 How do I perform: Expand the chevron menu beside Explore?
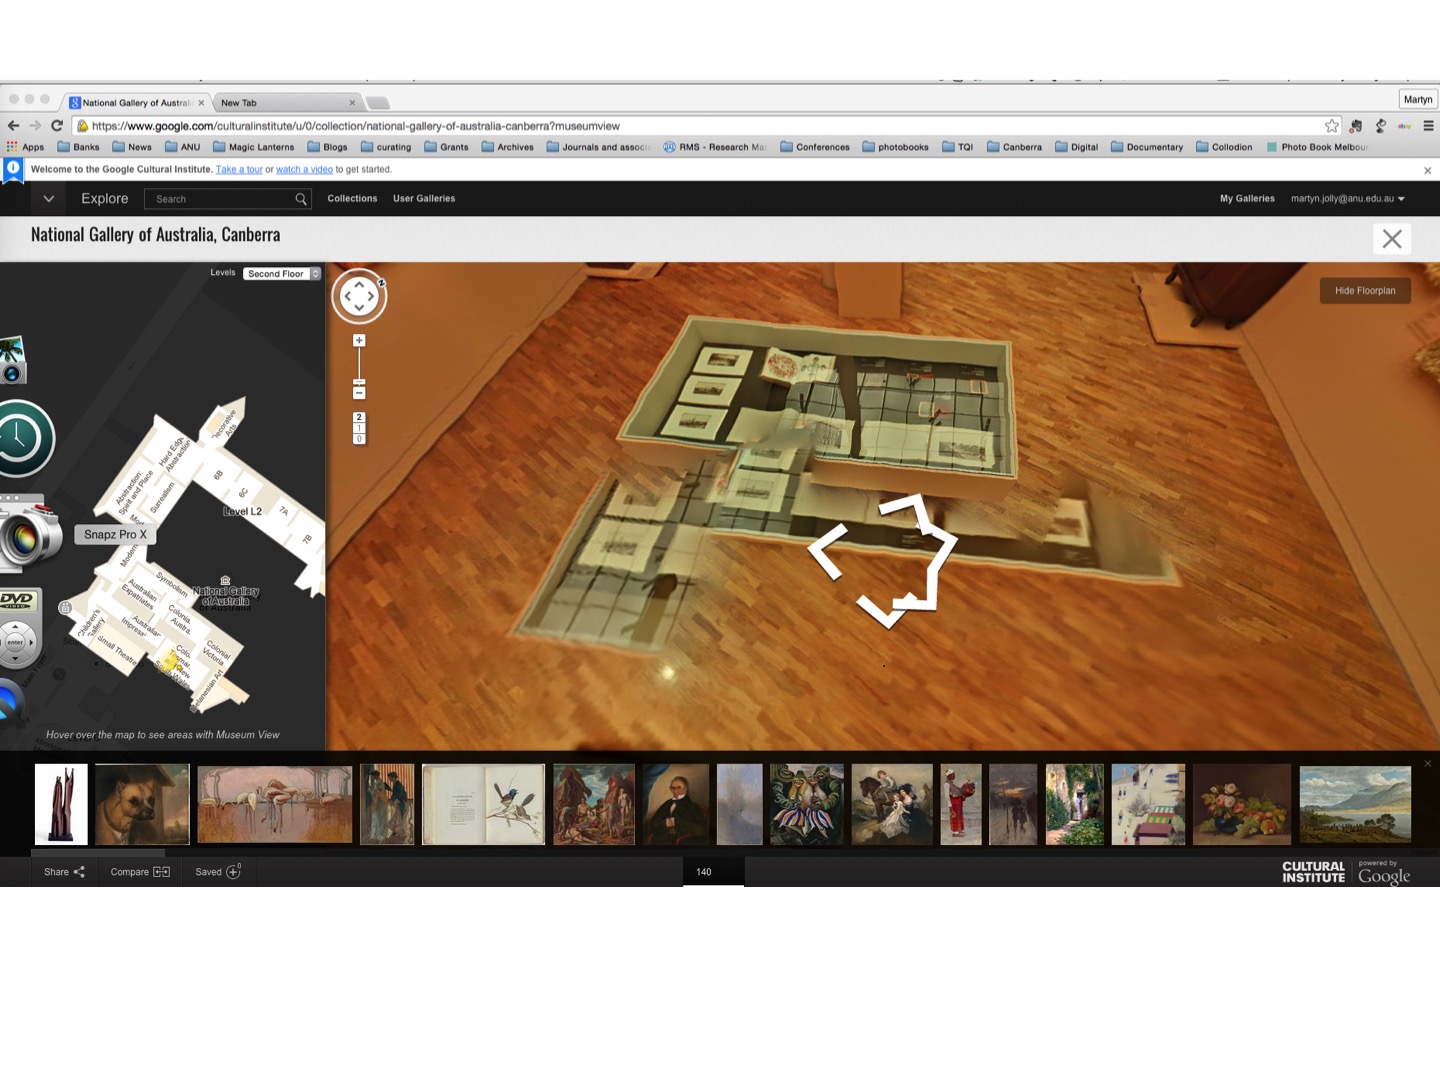(x=48, y=199)
